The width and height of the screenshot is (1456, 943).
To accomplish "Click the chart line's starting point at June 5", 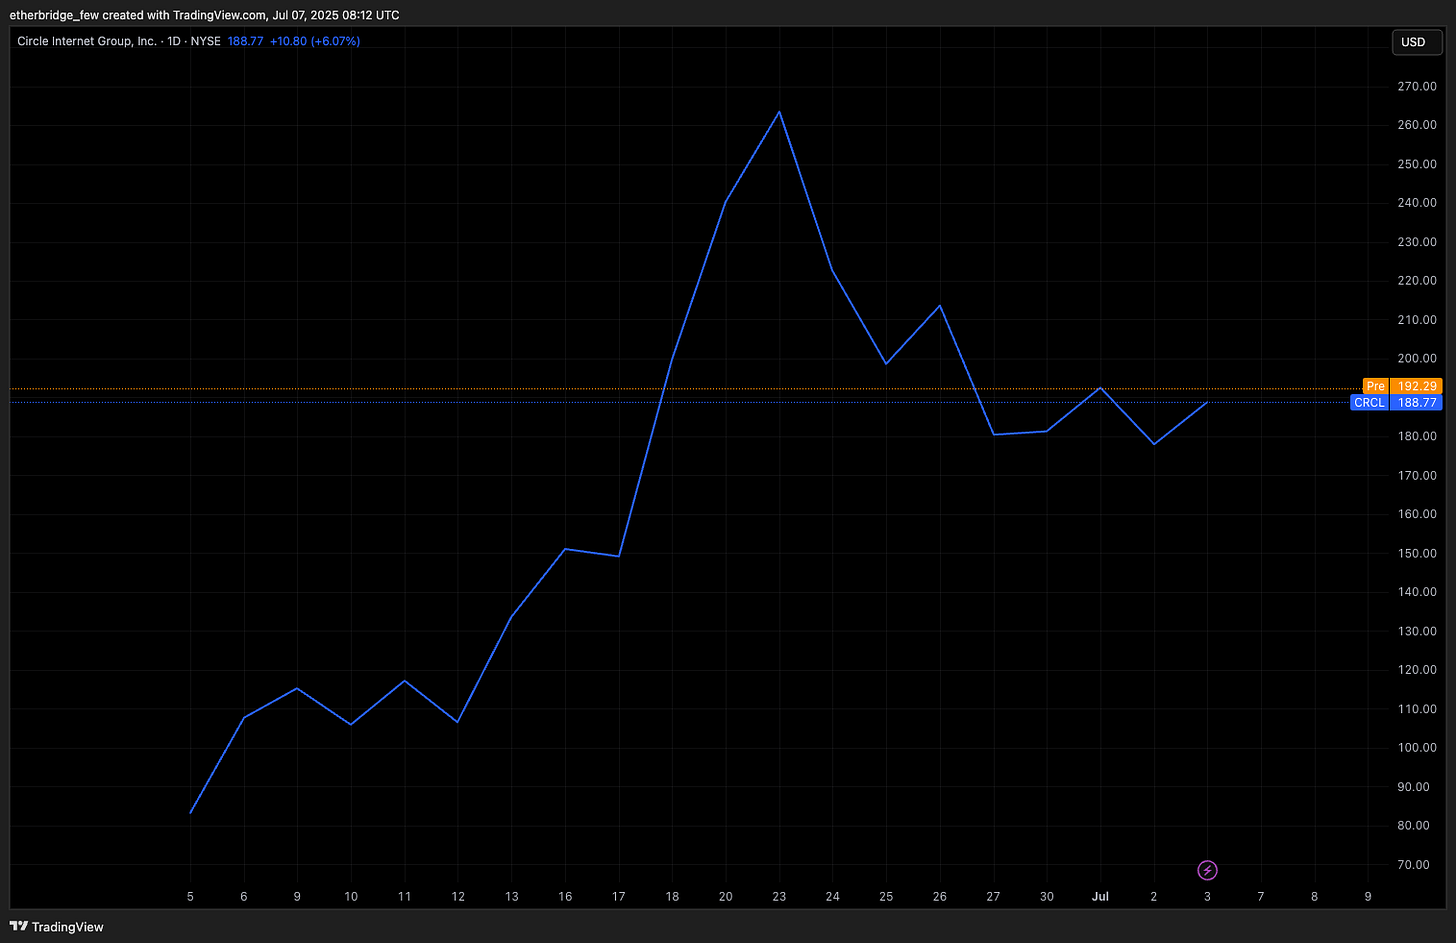I will 190,812.
